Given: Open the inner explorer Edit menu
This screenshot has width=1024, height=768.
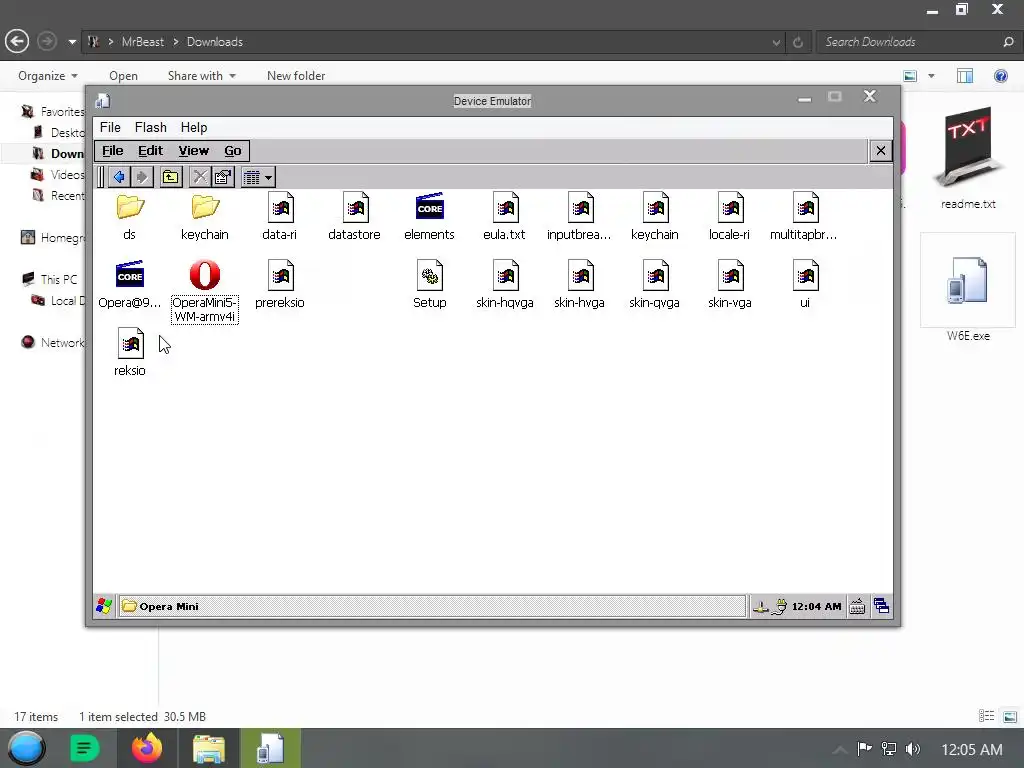Looking at the screenshot, I should 150,151.
